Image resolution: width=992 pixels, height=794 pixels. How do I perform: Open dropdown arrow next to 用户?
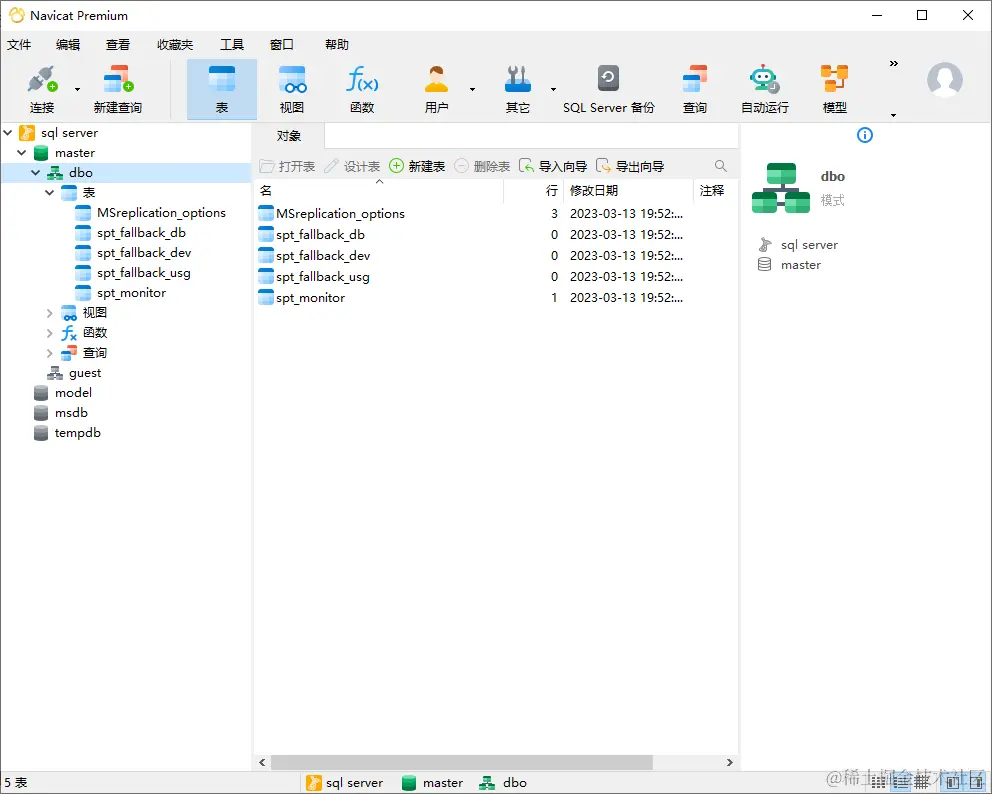click(472, 89)
